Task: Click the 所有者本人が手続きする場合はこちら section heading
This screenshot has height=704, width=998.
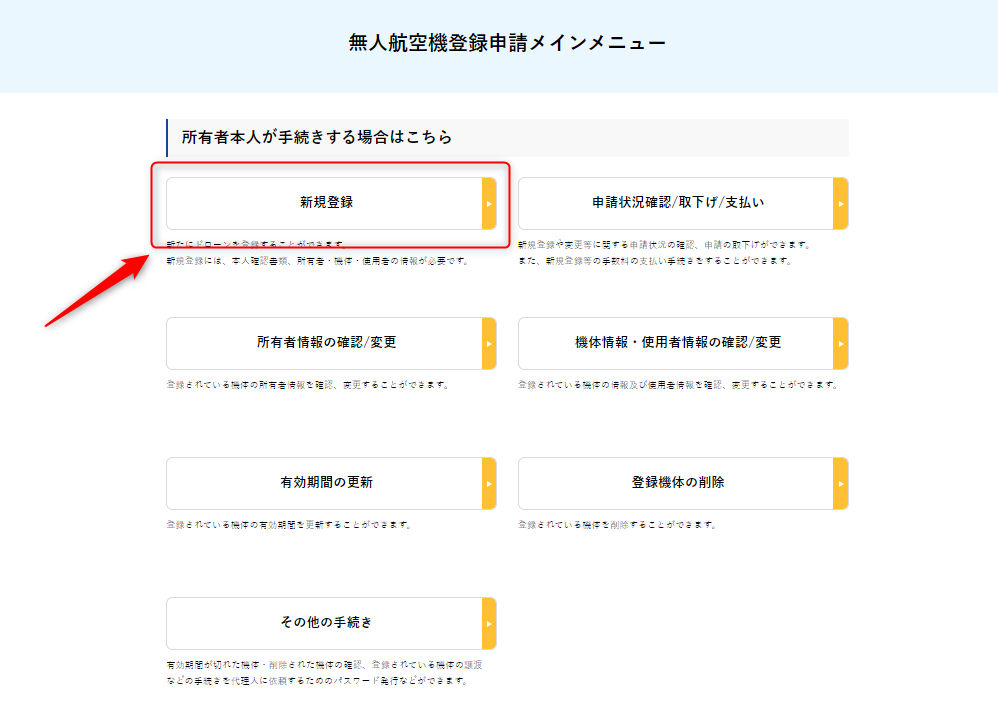Action: coord(317,137)
